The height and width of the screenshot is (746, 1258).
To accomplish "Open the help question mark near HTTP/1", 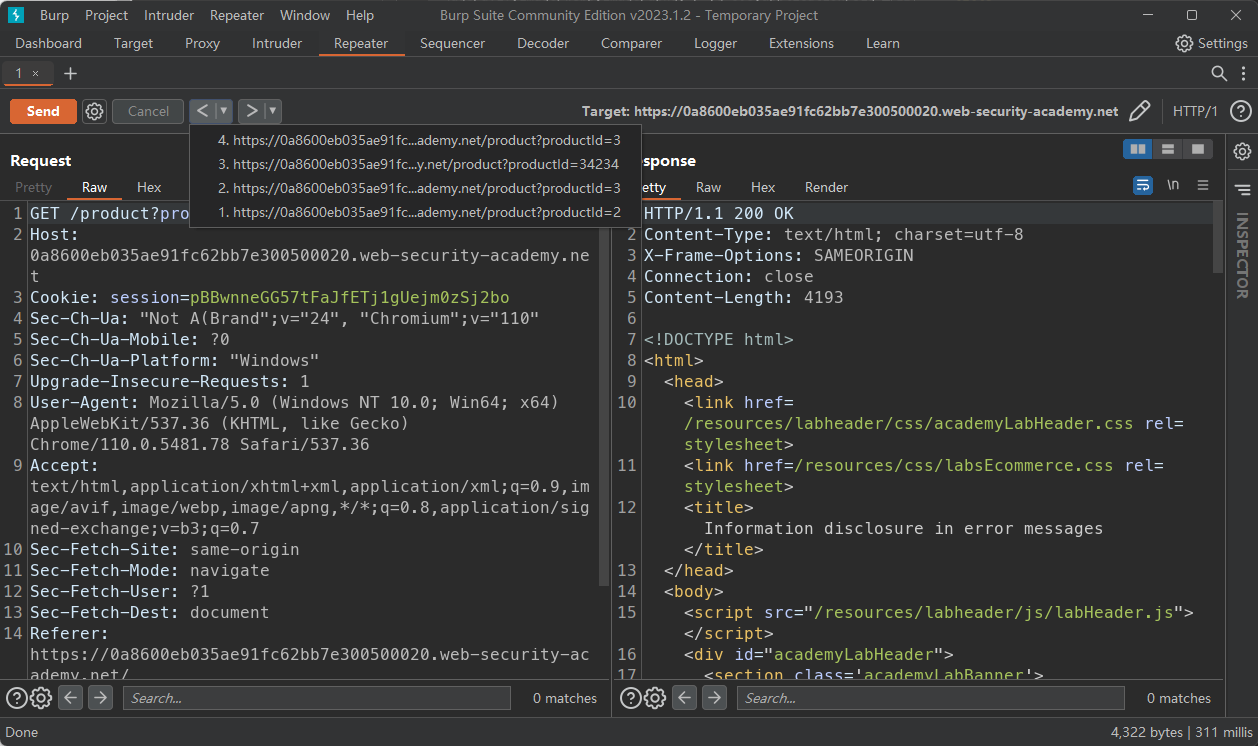I will pos(1240,111).
